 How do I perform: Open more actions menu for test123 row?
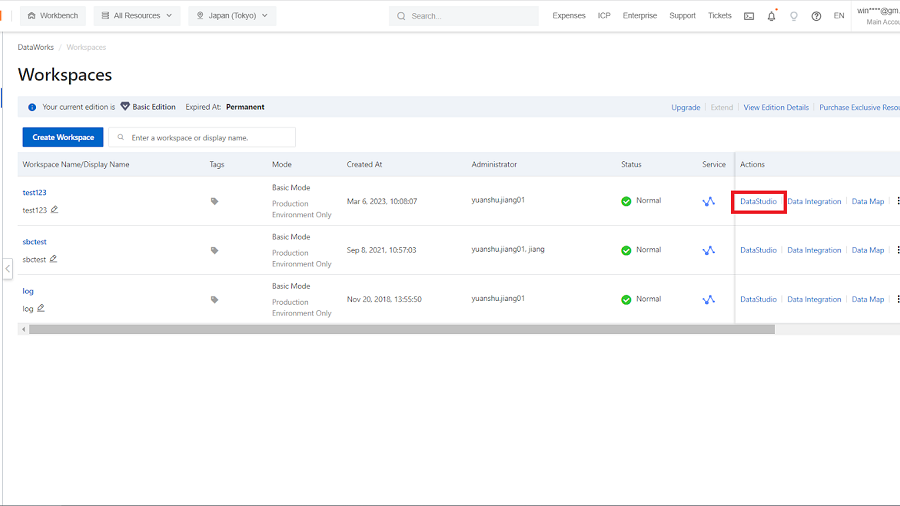click(896, 201)
